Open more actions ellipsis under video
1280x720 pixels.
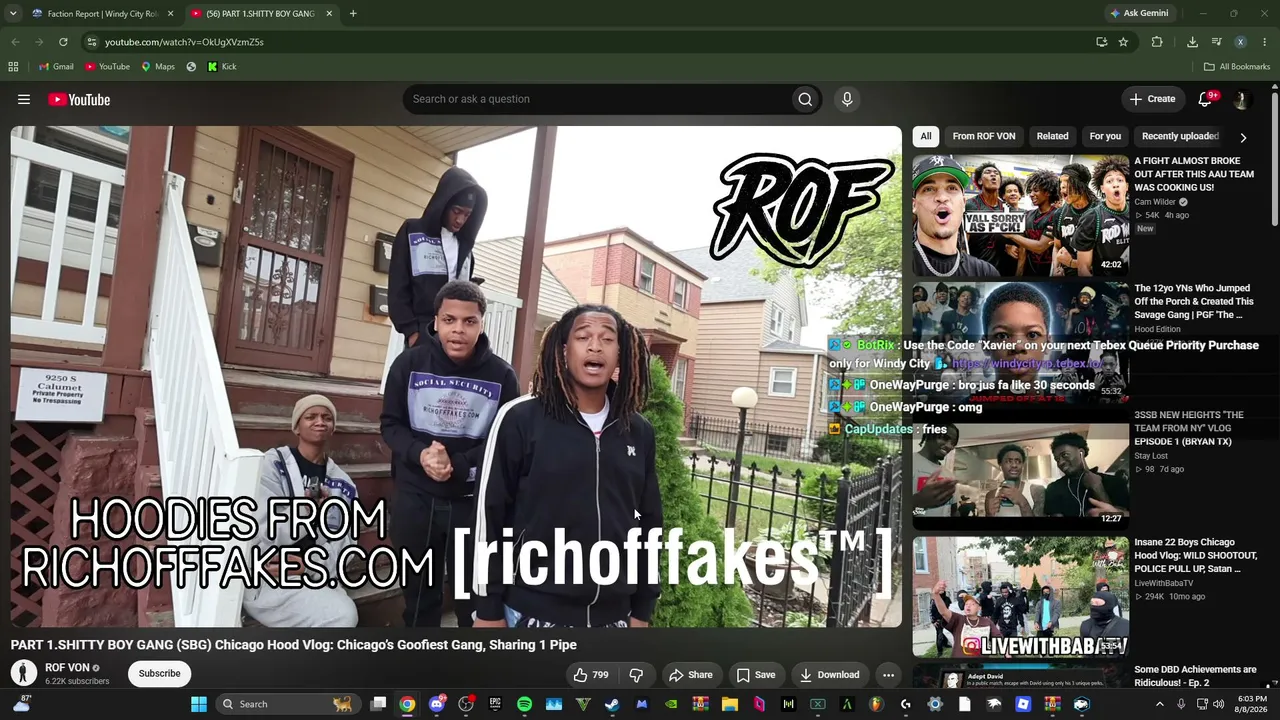(888, 675)
